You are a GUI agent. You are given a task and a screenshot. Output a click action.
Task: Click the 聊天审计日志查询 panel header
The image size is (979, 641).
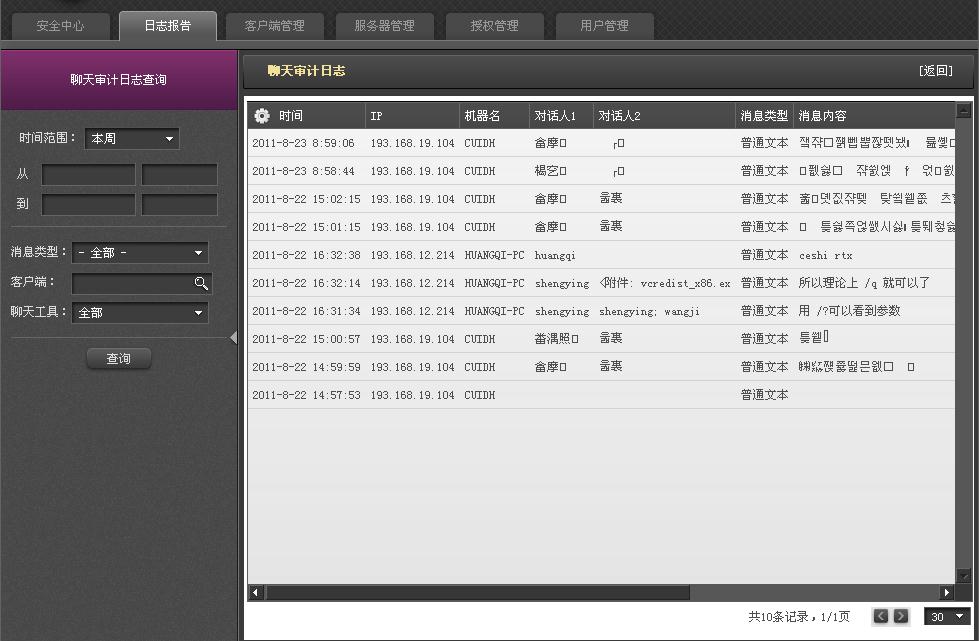(119, 80)
